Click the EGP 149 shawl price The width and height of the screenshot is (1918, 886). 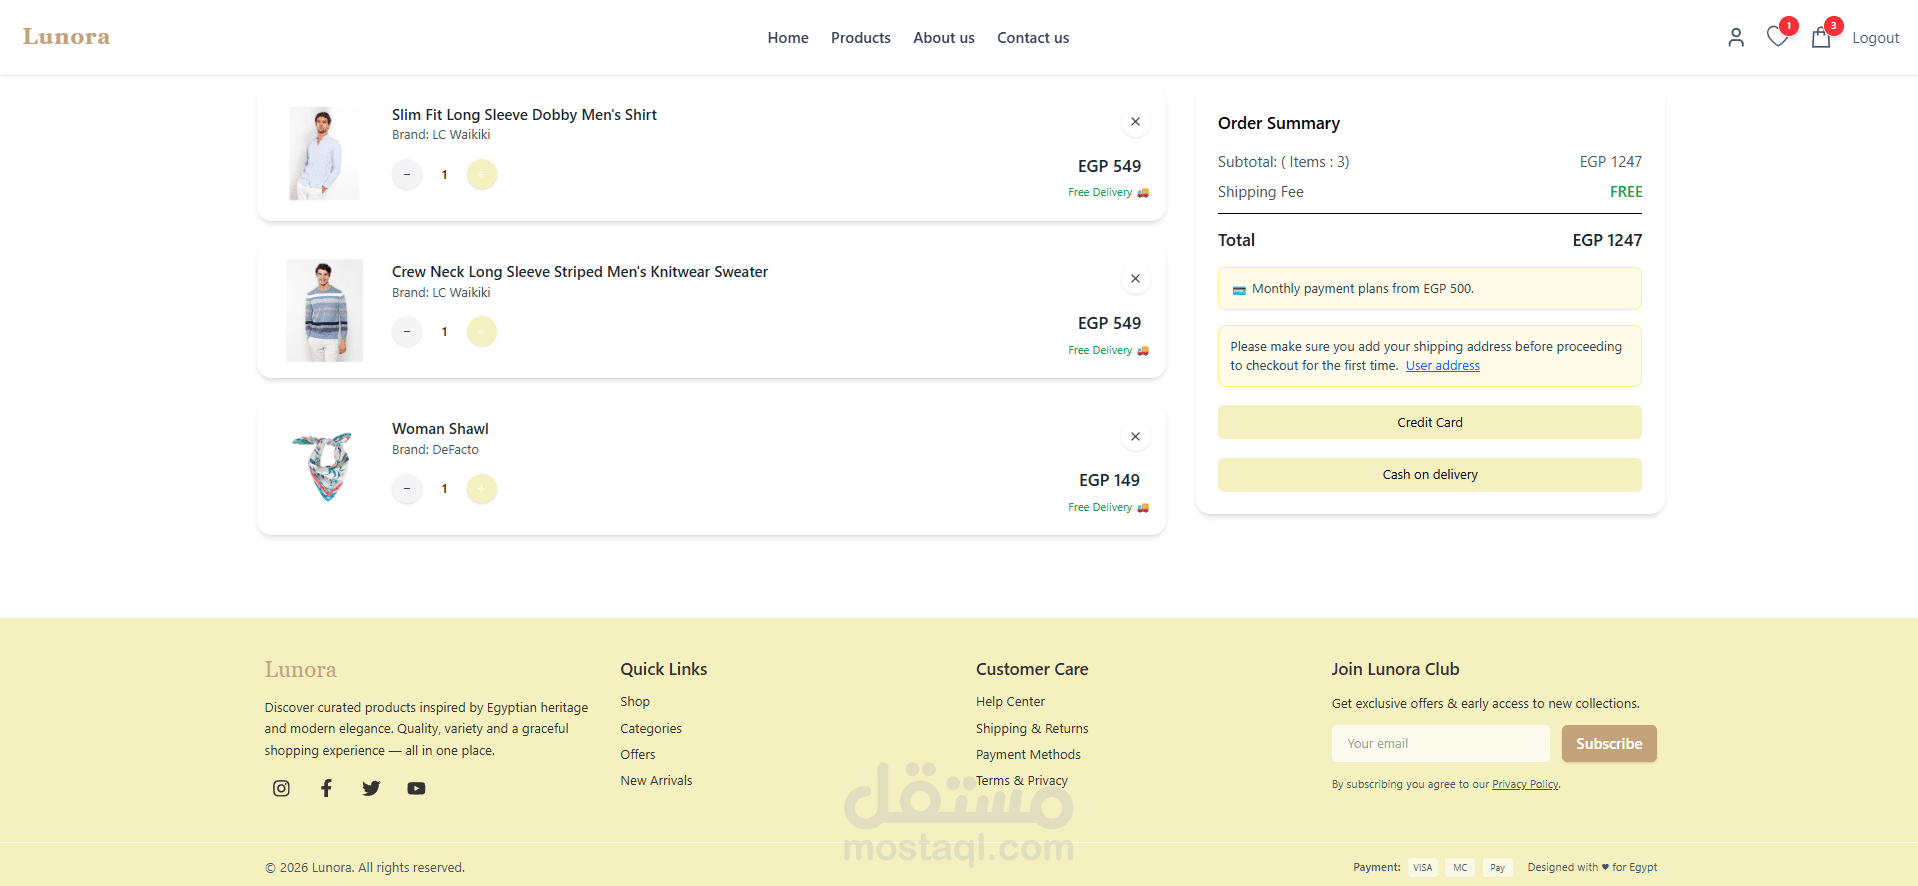click(1109, 481)
